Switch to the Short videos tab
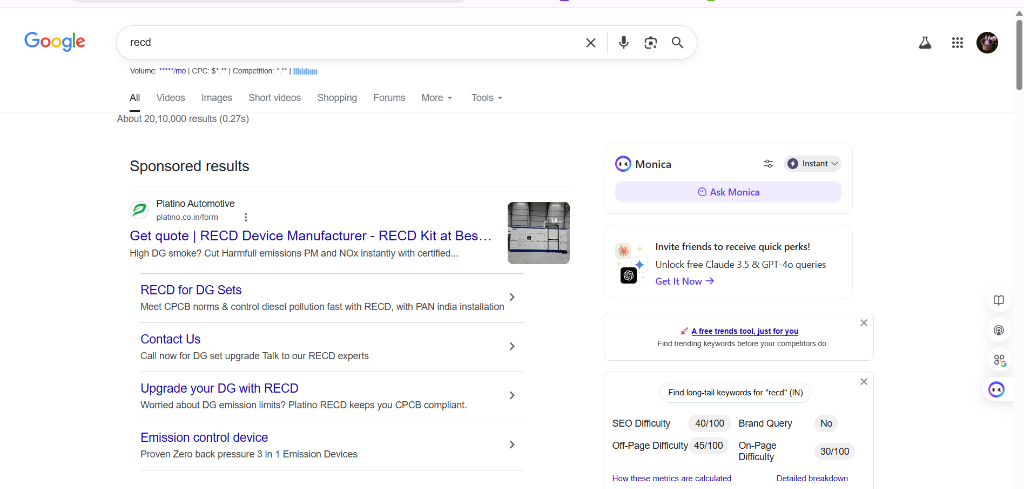This screenshot has width=1024, height=489. [274, 98]
